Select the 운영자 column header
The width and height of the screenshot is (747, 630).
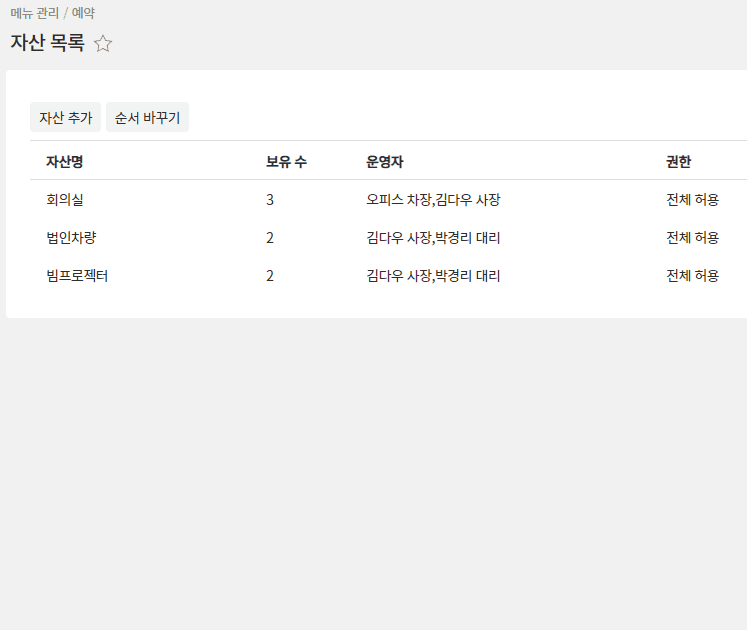(x=384, y=162)
